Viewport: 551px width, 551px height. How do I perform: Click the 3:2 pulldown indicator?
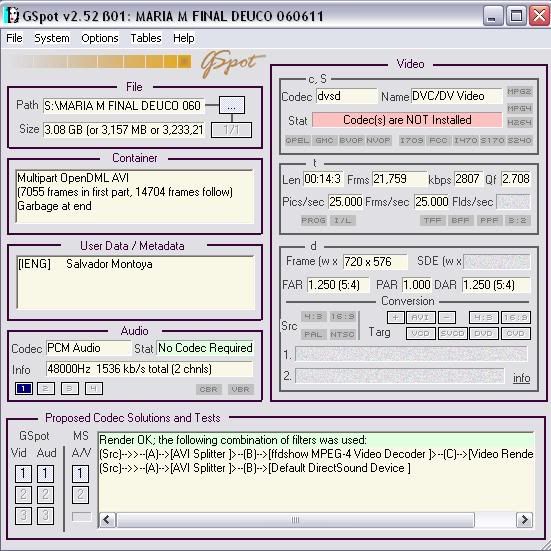click(x=518, y=220)
